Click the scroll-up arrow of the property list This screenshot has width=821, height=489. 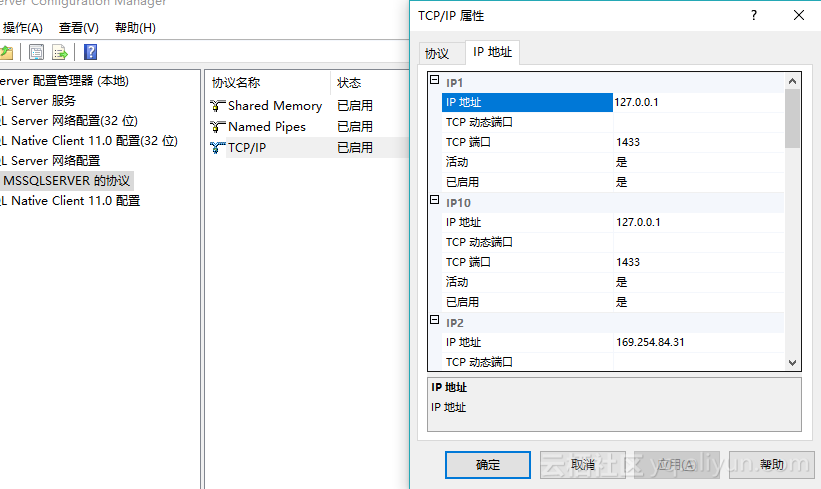tap(792, 81)
